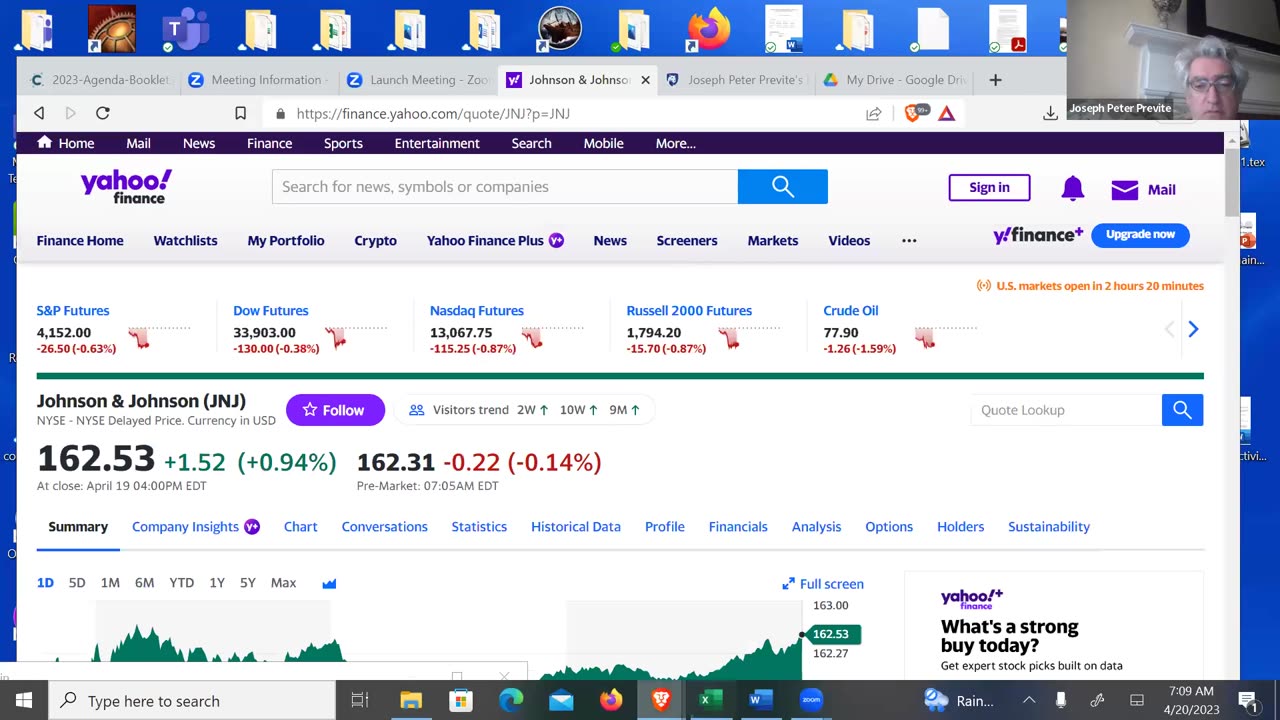Select the Max chart range
The width and height of the screenshot is (1280, 720).
click(283, 583)
